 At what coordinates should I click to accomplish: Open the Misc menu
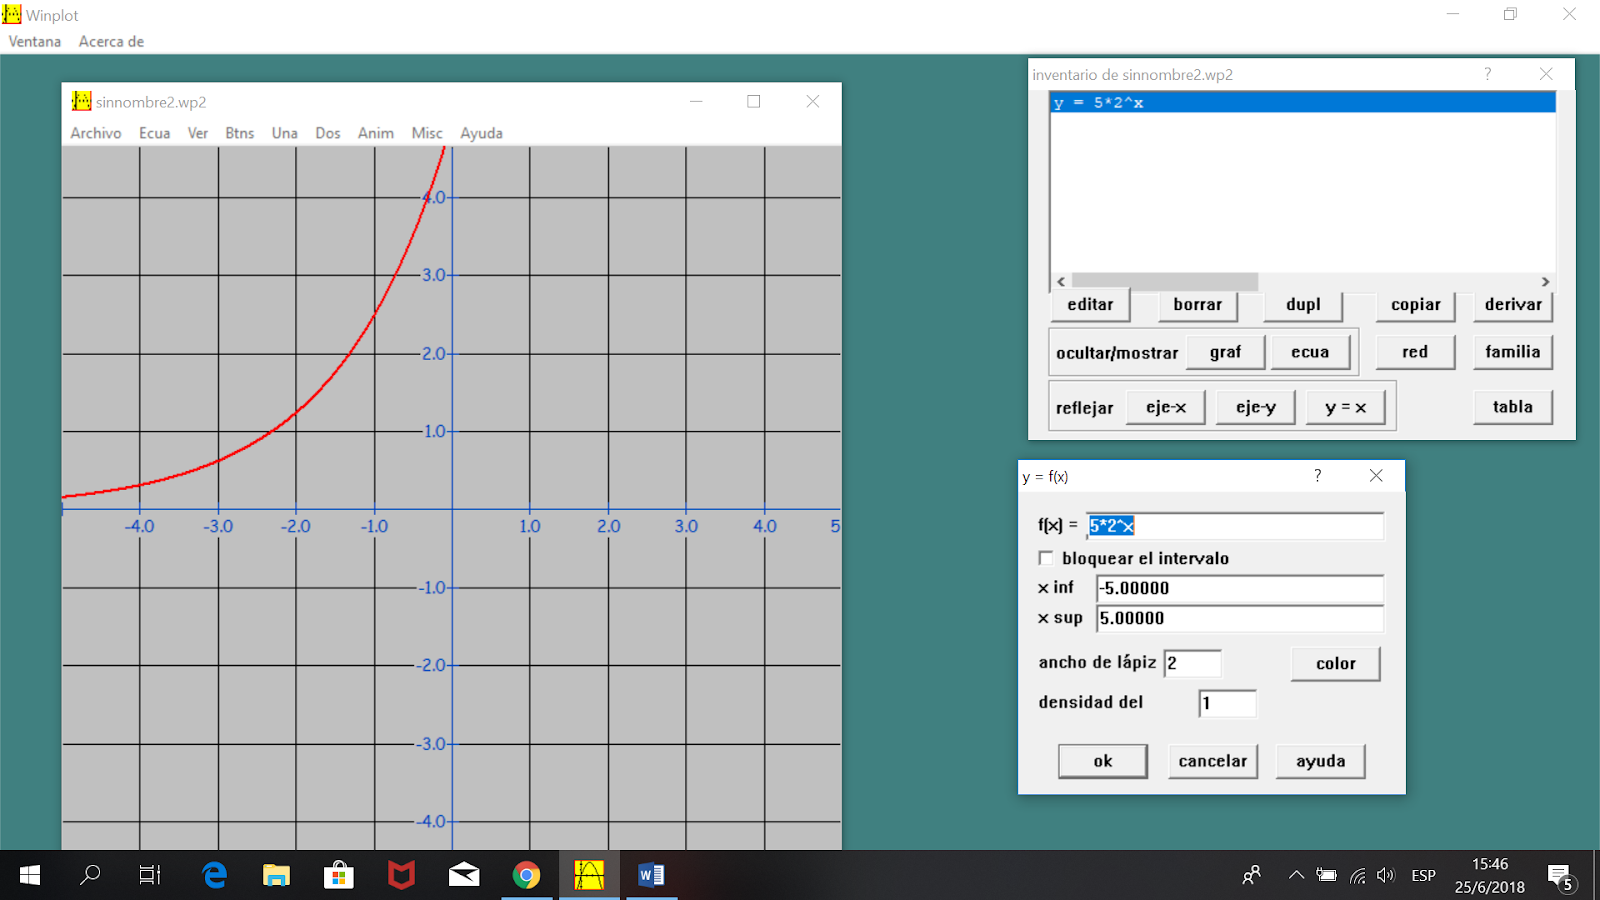pos(427,133)
